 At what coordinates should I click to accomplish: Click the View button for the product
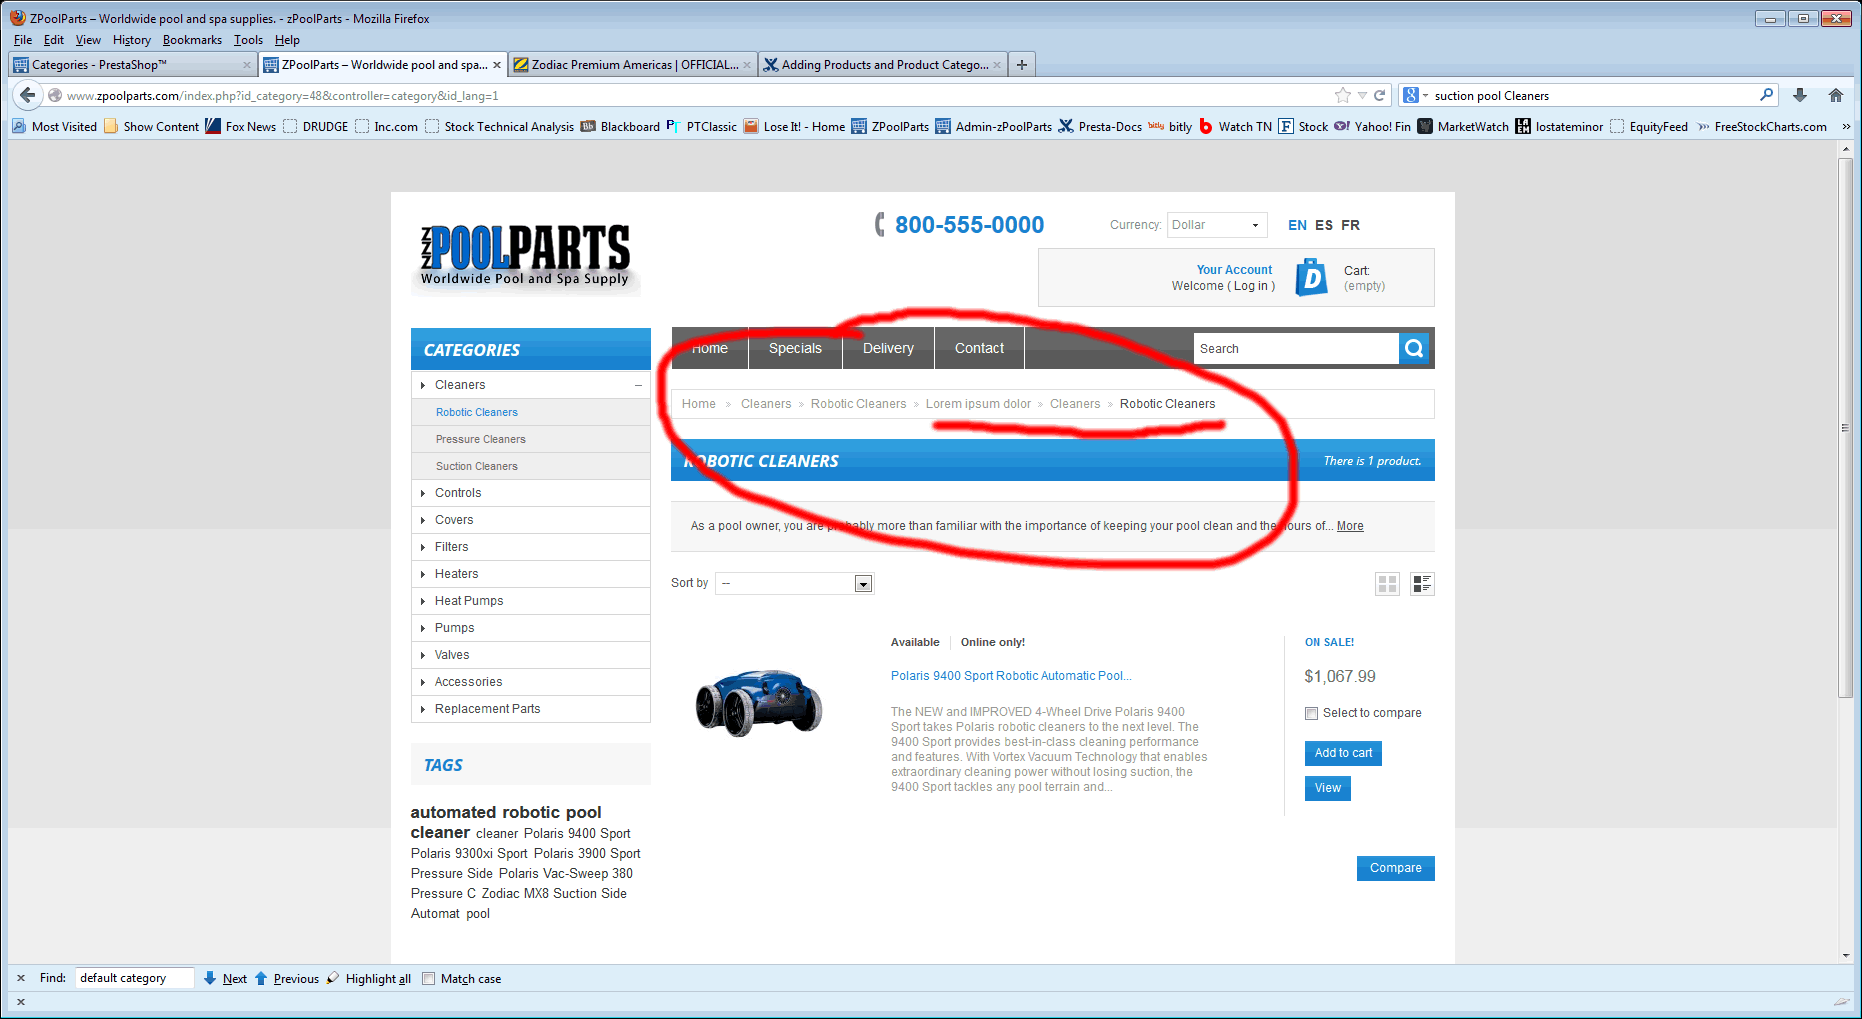click(1328, 788)
